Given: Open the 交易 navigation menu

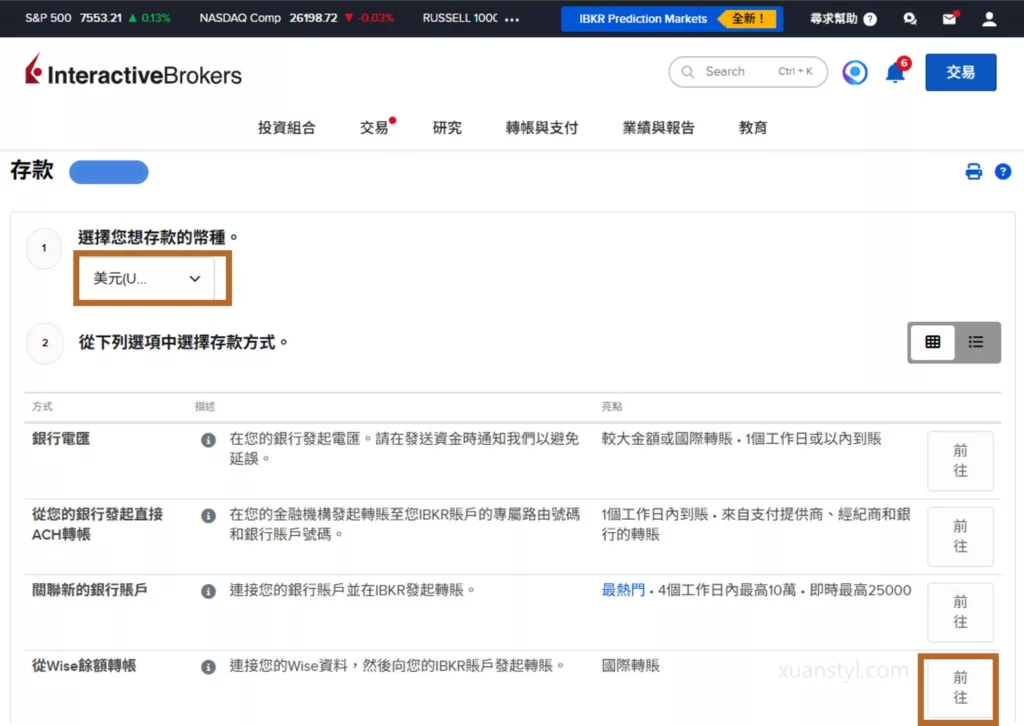Looking at the screenshot, I should (x=375, y=127).
